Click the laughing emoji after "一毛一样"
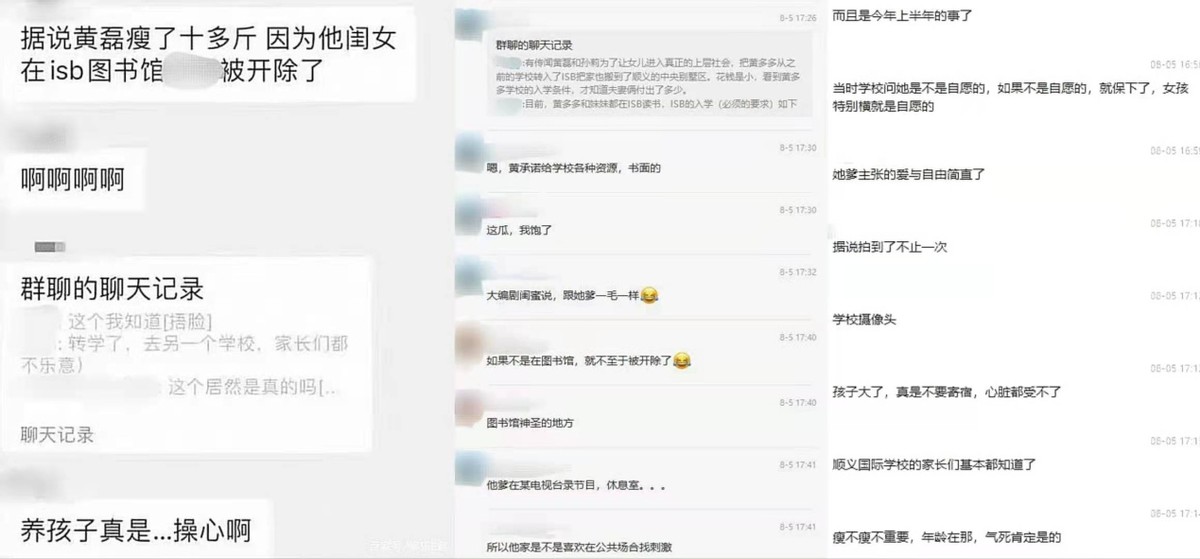Viewport: 1200px width, 559px height. click(650, 297)
